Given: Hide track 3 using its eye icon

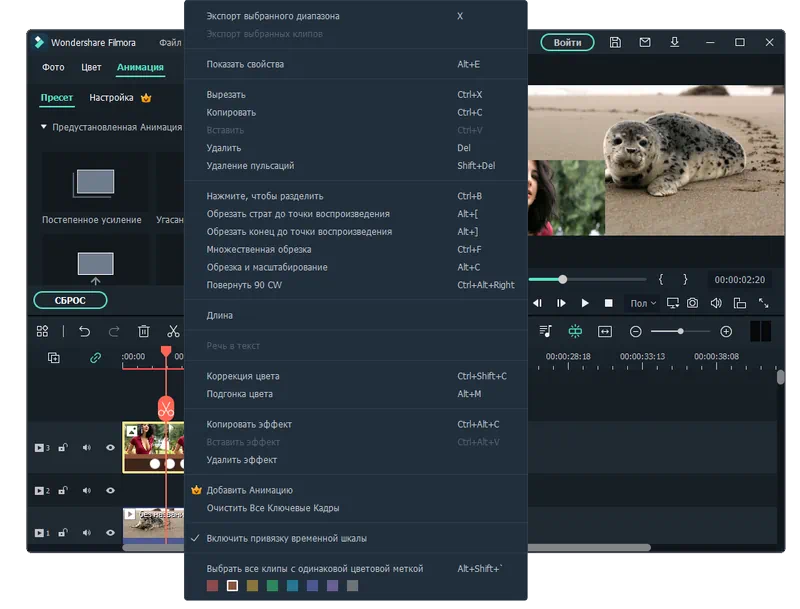Looking at the screenshot, I should click(x=110, y=448).
